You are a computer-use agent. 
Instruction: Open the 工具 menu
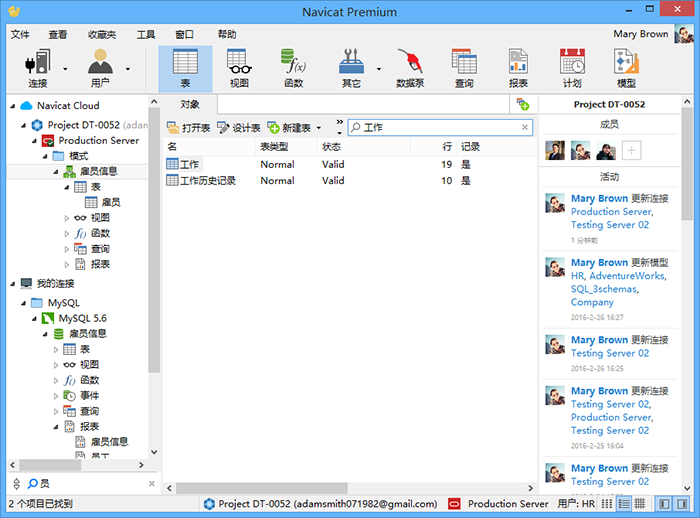[x=146, y=34]
